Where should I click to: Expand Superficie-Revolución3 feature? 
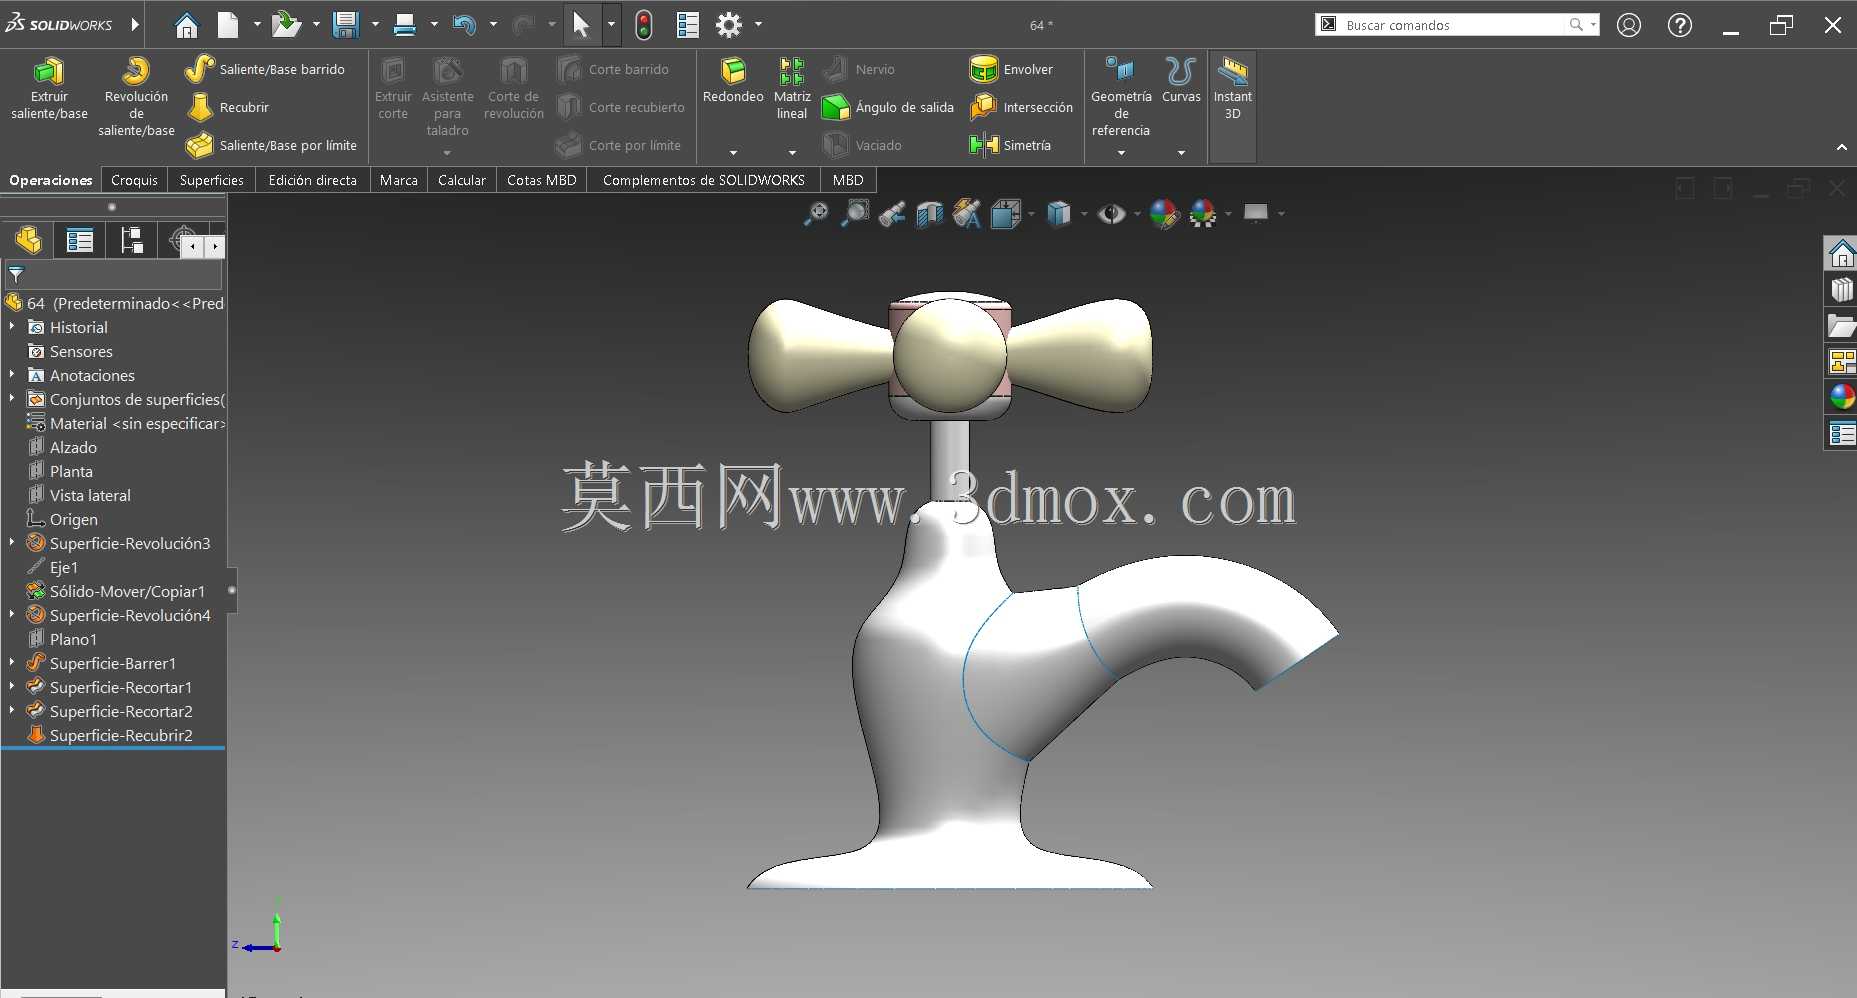tap(12, 543)
